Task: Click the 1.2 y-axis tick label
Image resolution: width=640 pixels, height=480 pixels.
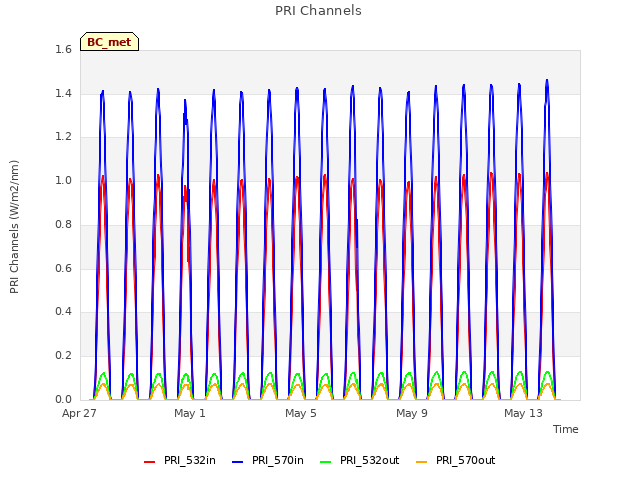Action: pos(63,137)
